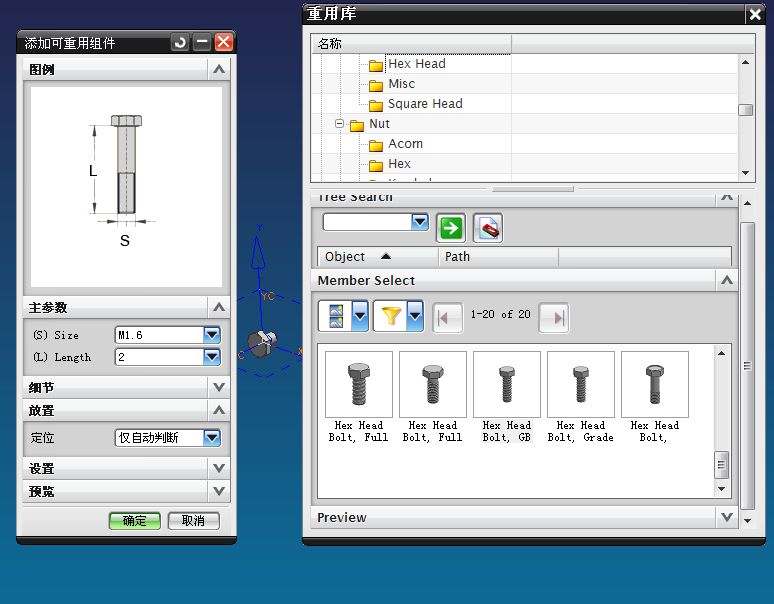The height and width of the screenshot is (604, 774).
Task: Collapse the 主参数 section
Action: (x=219, y=307)
